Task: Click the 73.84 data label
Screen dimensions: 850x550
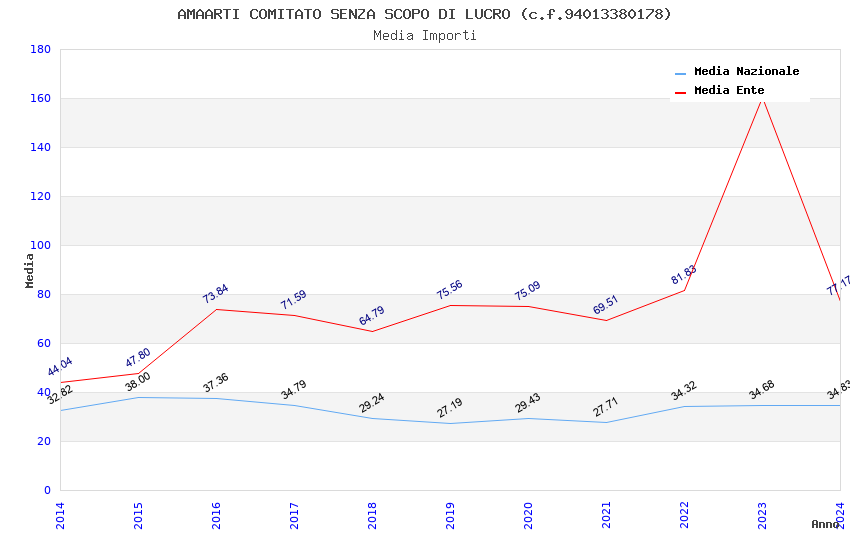Action: pos(216,294)
